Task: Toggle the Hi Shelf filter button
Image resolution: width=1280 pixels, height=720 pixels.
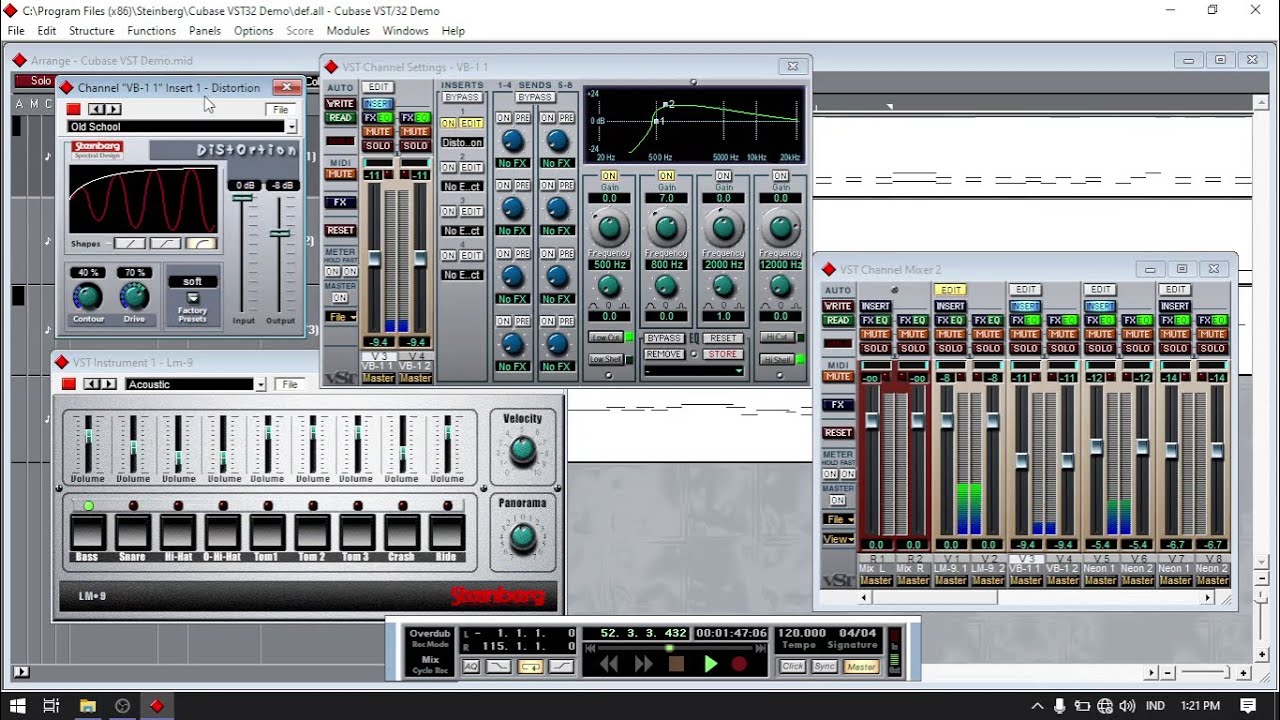Action: tap(776, 359)
